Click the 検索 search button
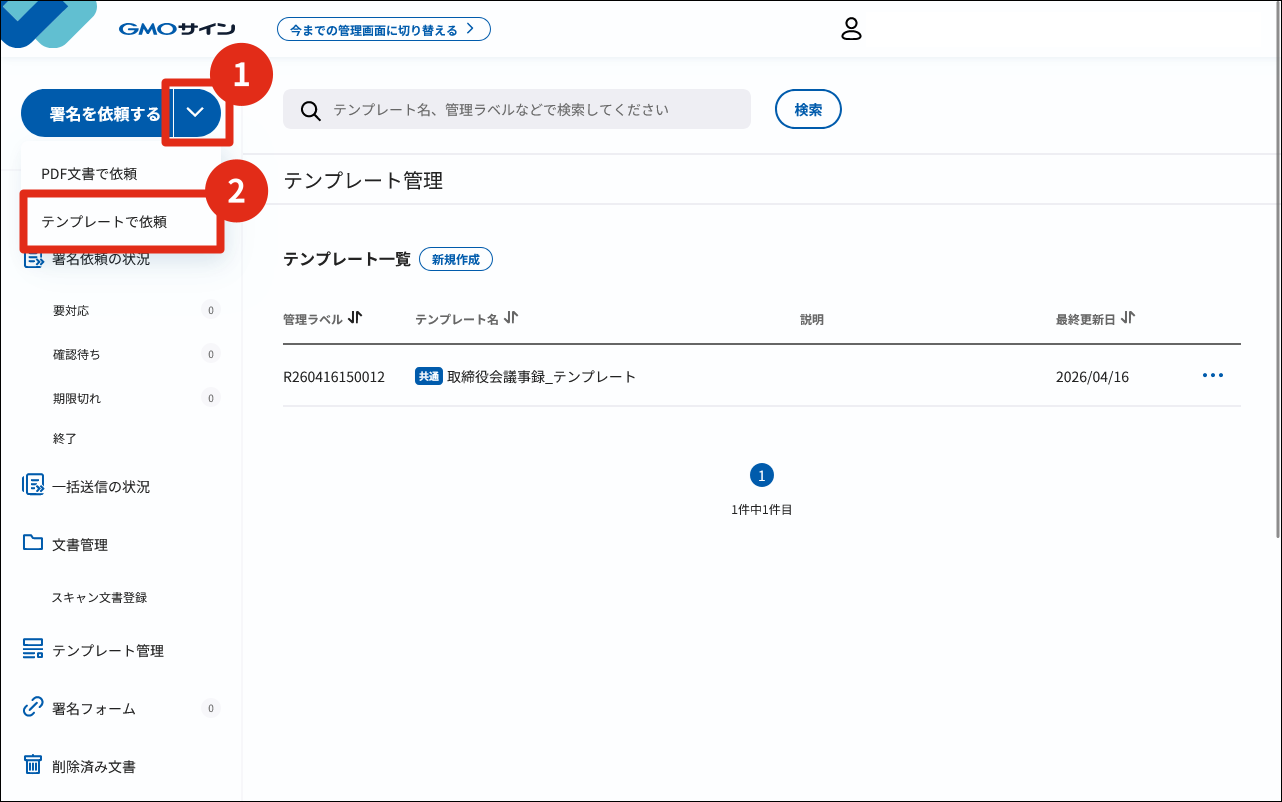 click(x=808, y=109)
